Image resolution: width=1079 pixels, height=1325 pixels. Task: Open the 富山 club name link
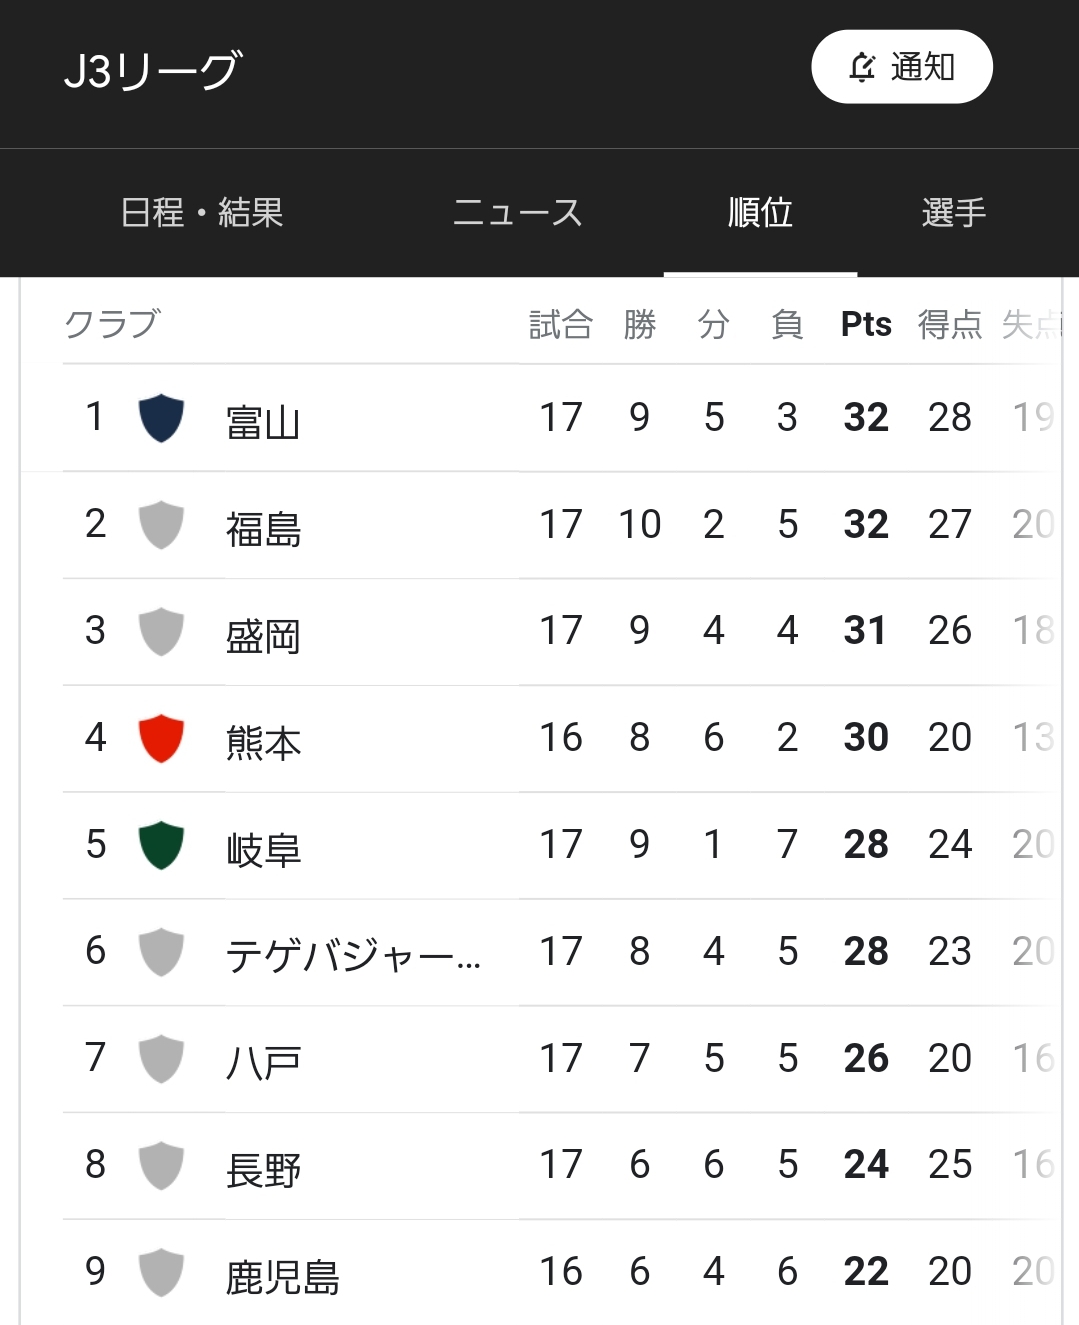263,423
